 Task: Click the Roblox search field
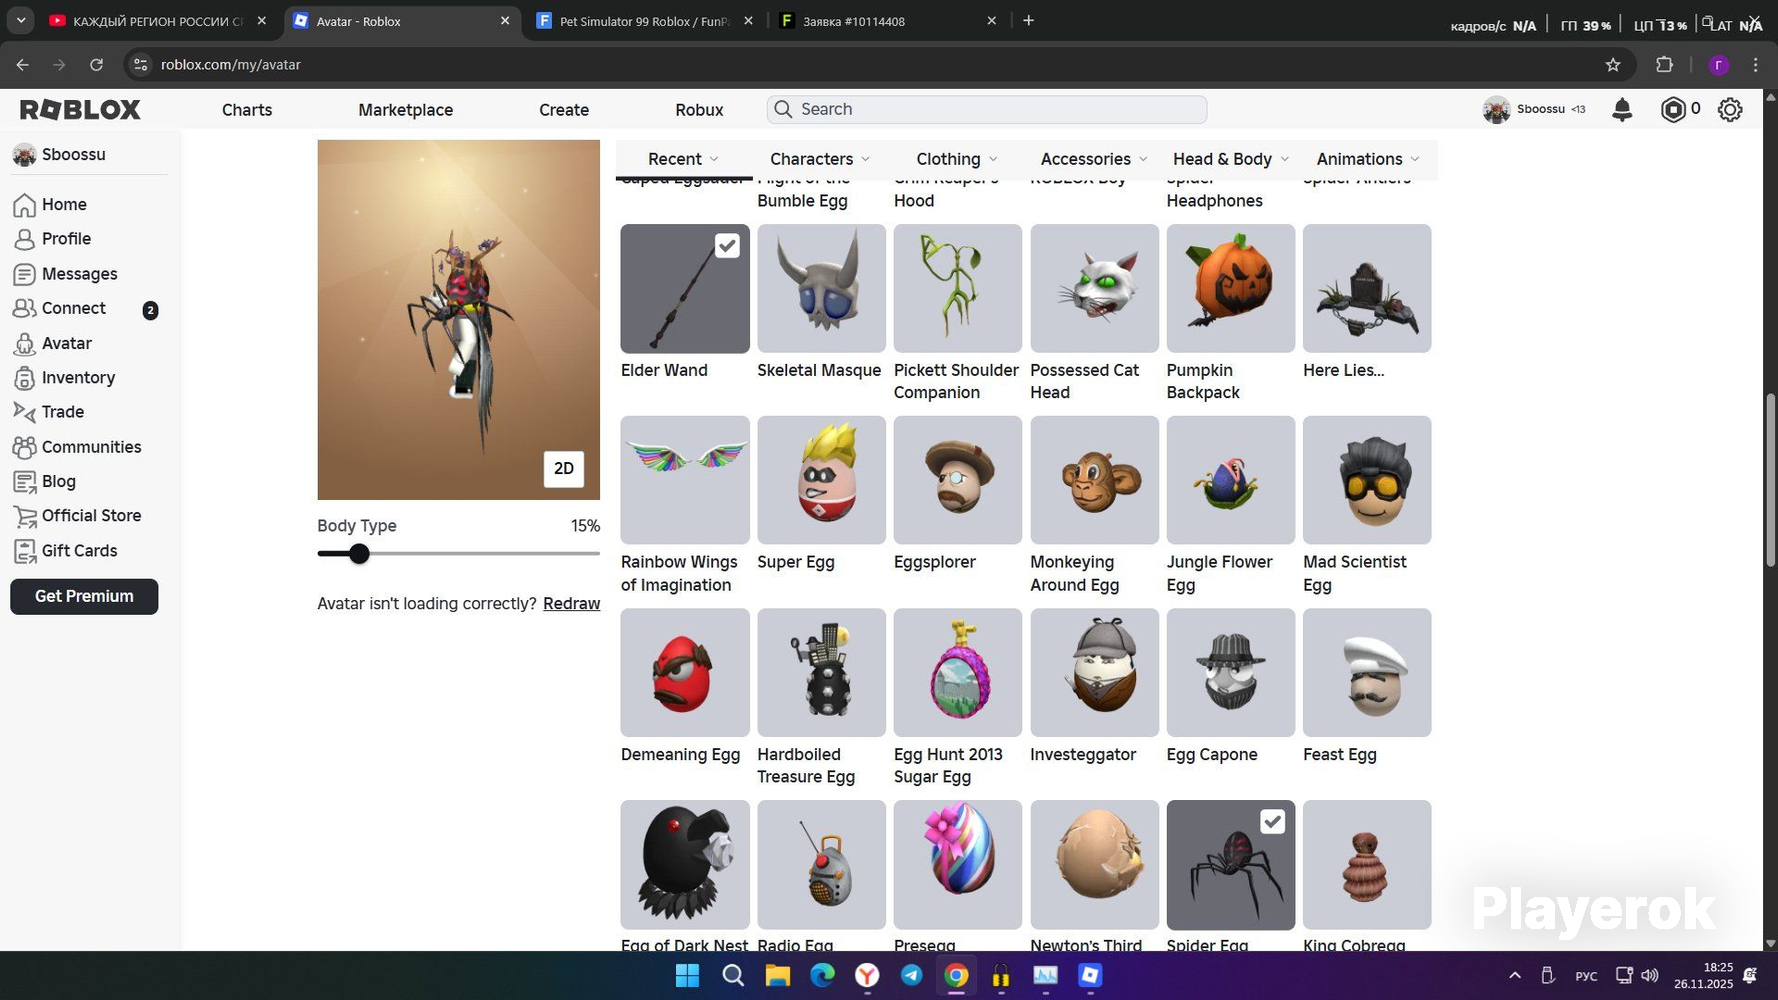pyautogui.click(x=987, y=110)
